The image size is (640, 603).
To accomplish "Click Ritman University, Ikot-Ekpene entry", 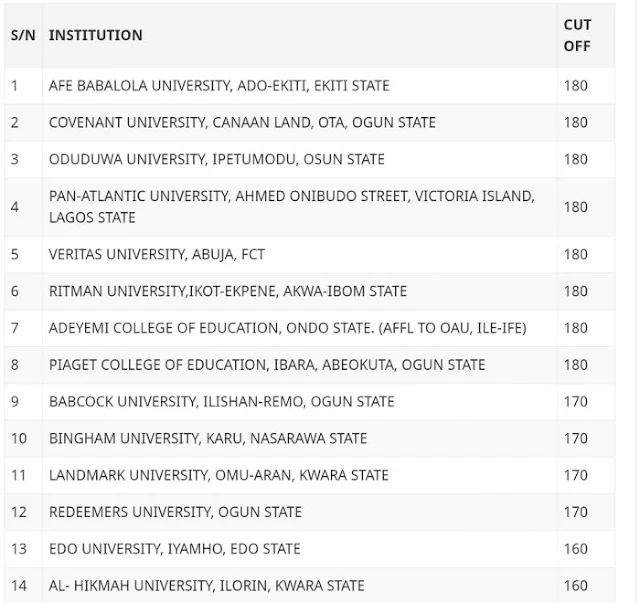I will [x=228, y=292].
